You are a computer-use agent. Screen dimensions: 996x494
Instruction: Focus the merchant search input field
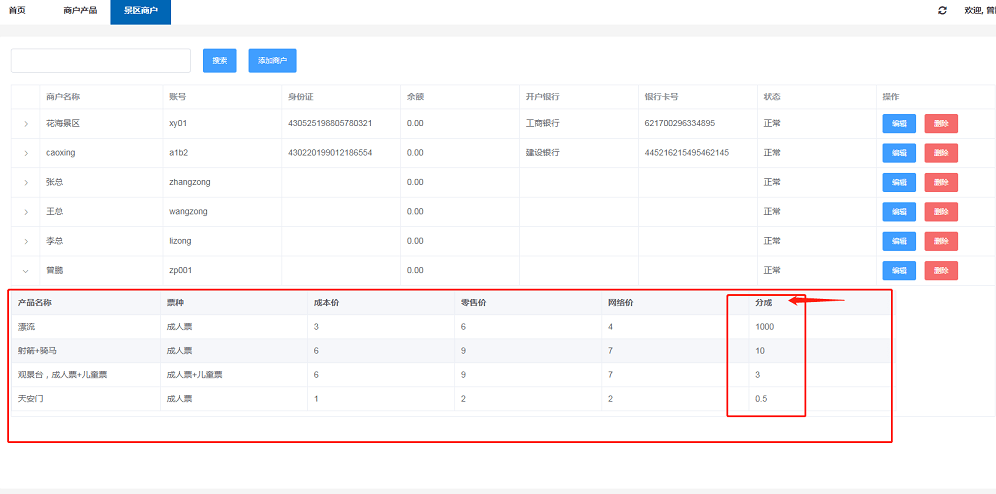point(101,60)
